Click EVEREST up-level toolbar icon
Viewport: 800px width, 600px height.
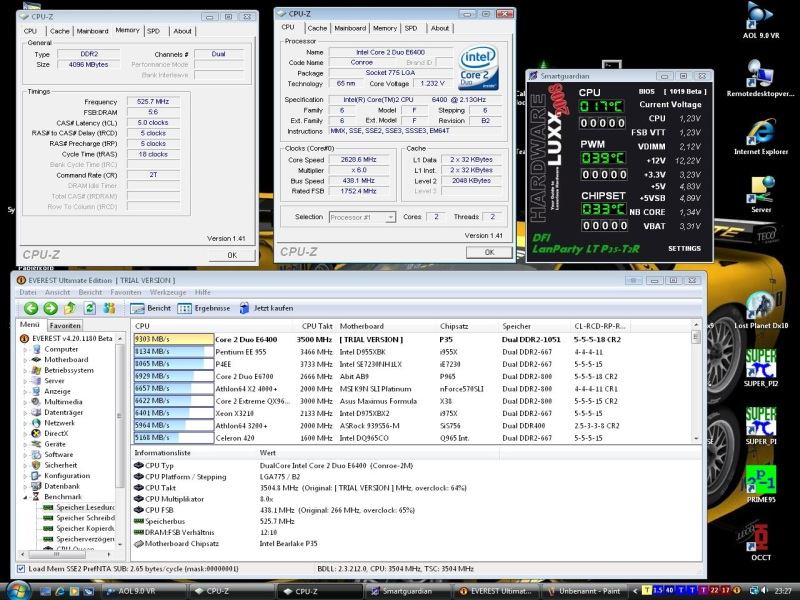[x=70, y=308]
